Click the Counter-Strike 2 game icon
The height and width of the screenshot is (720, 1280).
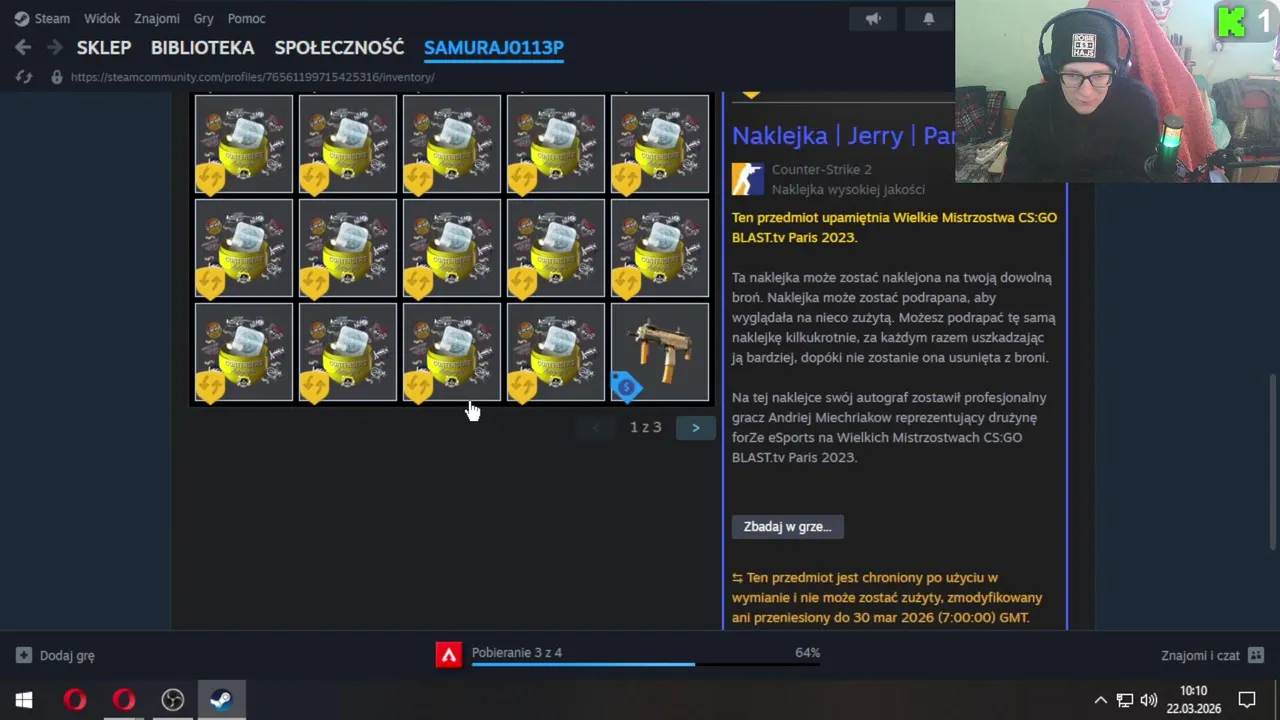click(748, 179)
